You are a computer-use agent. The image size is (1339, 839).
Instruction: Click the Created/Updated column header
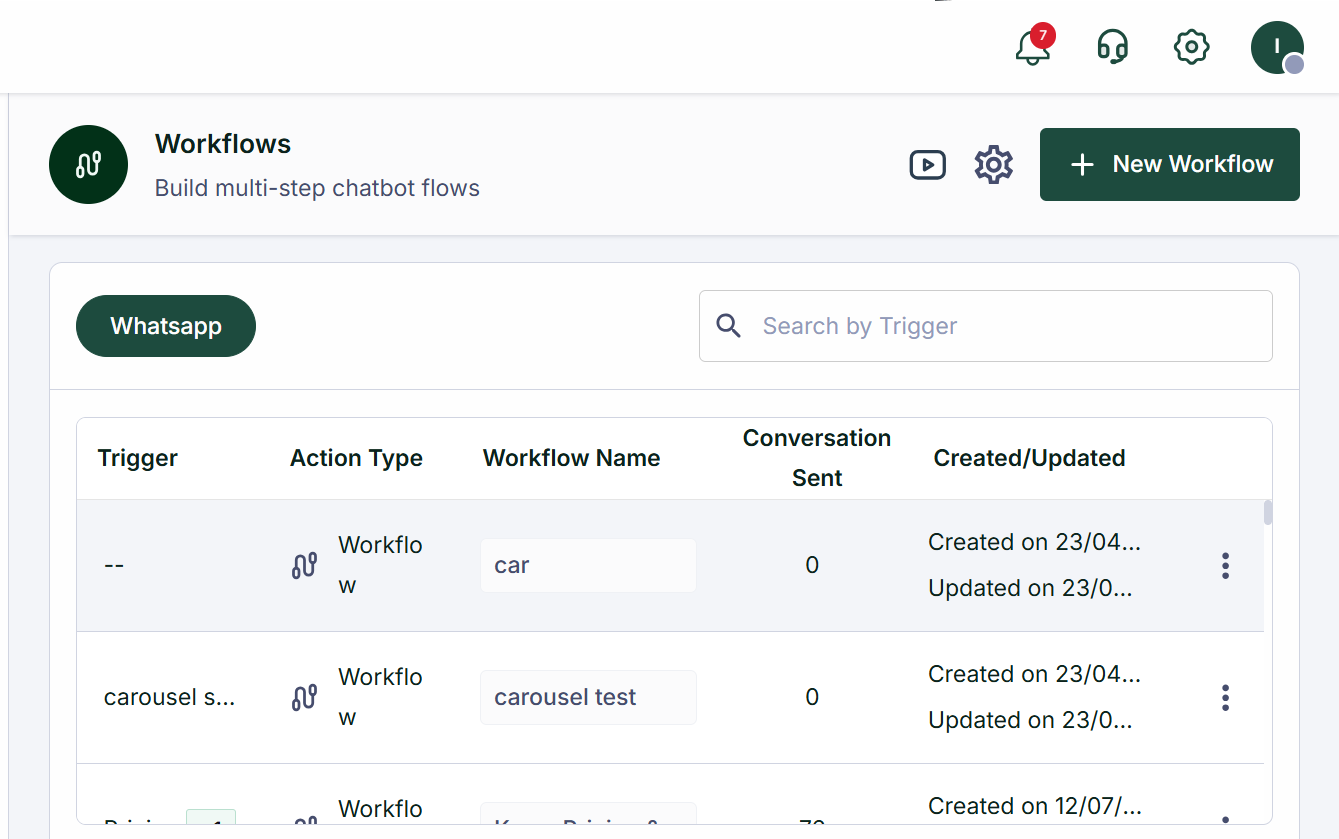1029,458
